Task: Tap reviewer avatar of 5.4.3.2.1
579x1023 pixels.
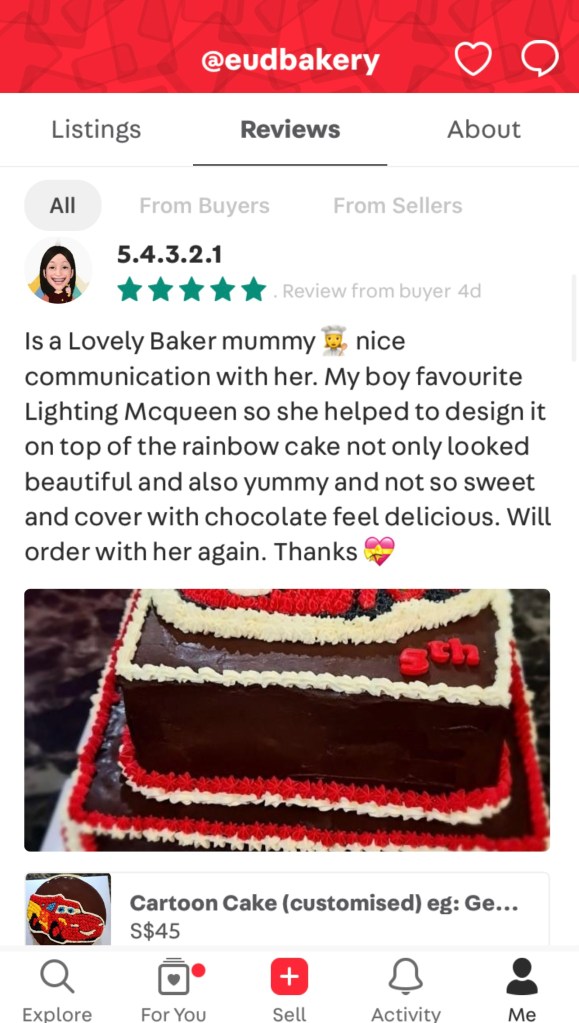Action: pos(58,270)
